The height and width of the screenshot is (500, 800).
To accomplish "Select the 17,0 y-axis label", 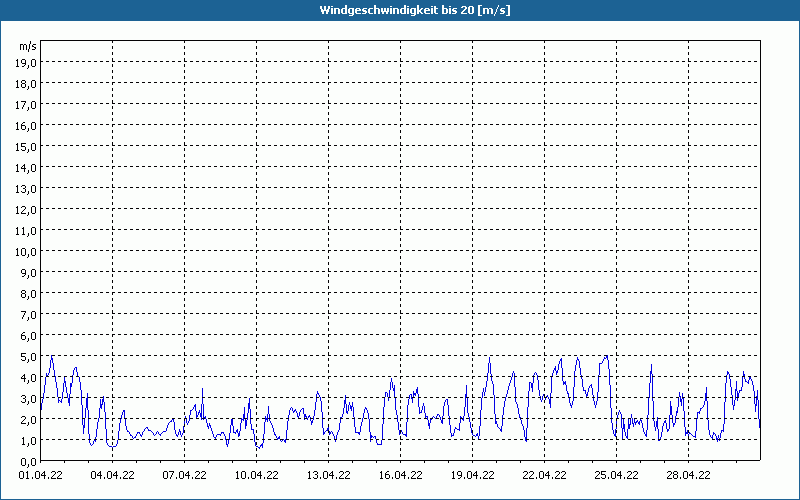I will click(x=26, y=105).
